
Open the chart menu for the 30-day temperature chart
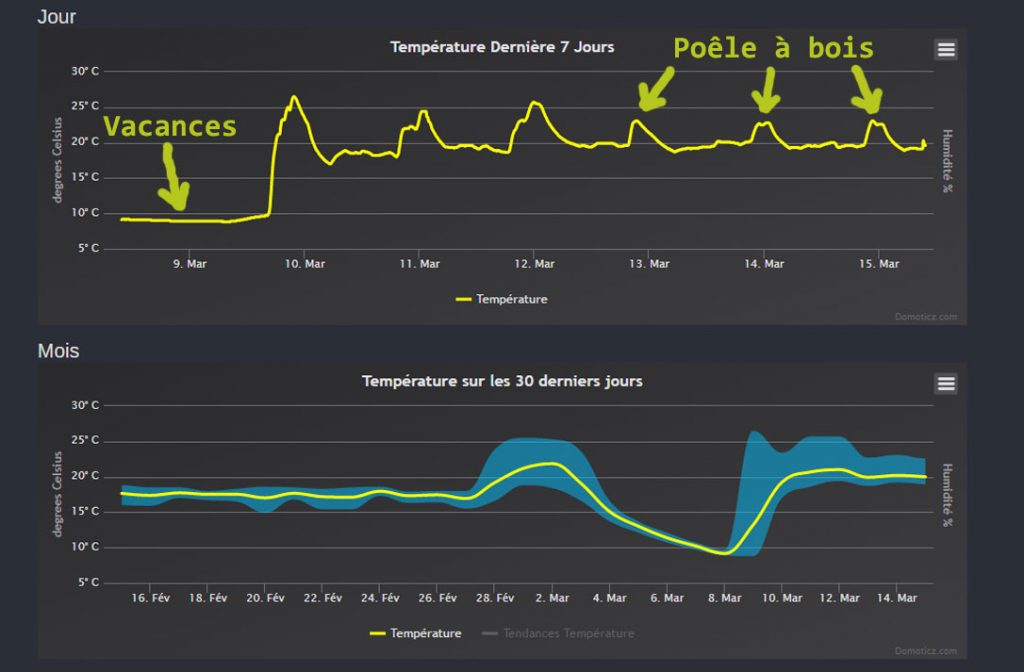(x=946, y=383)
